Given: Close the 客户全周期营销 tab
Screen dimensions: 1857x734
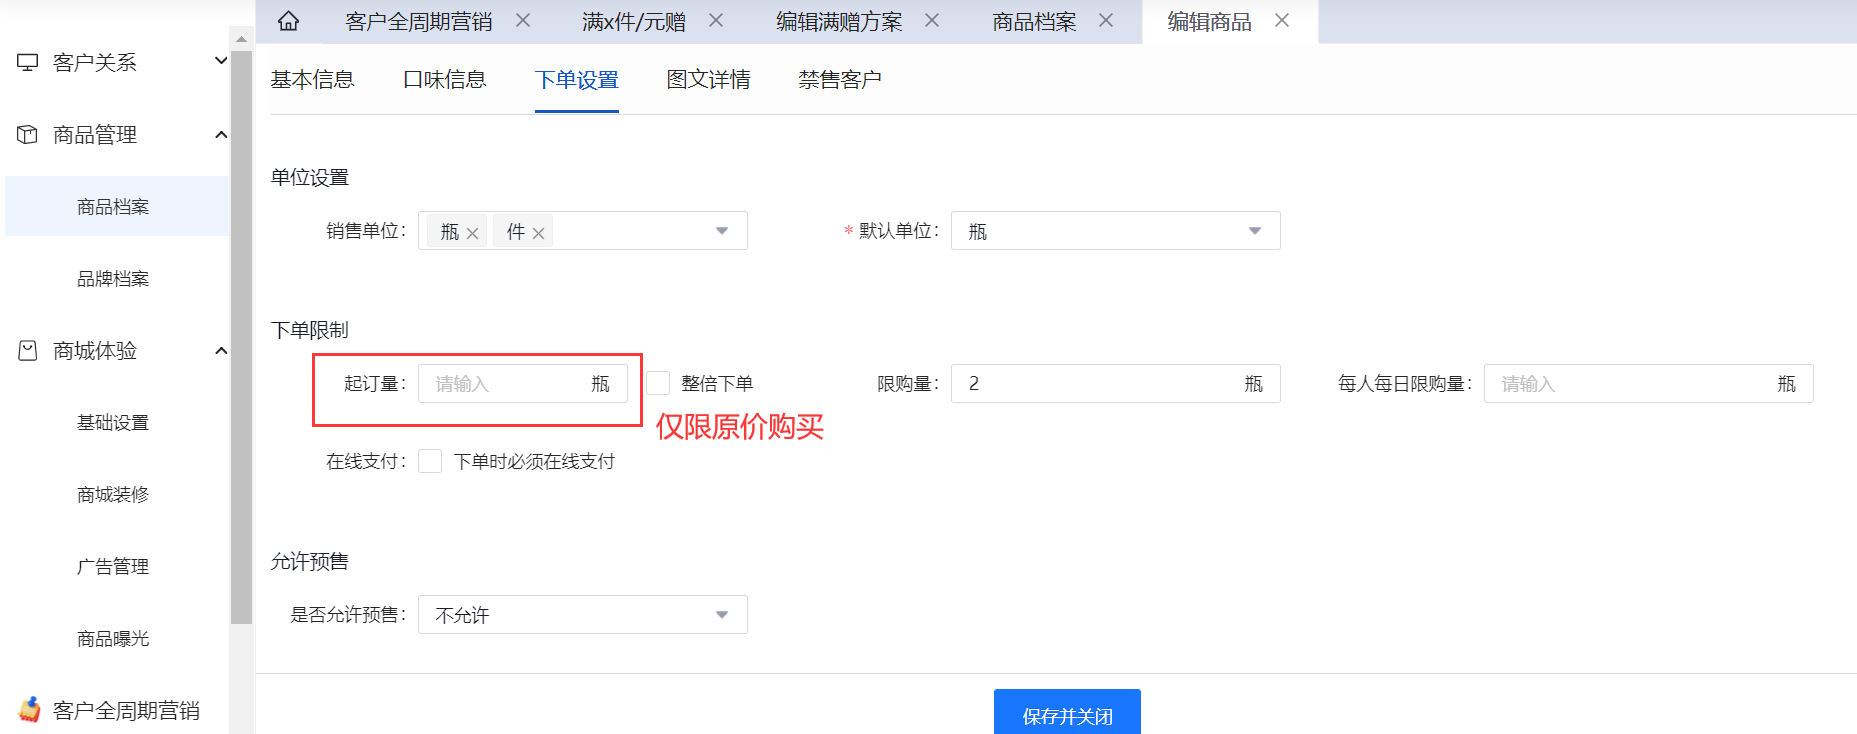Looking at the screenshot, I should pyautogui.click(x=523, y=21).
